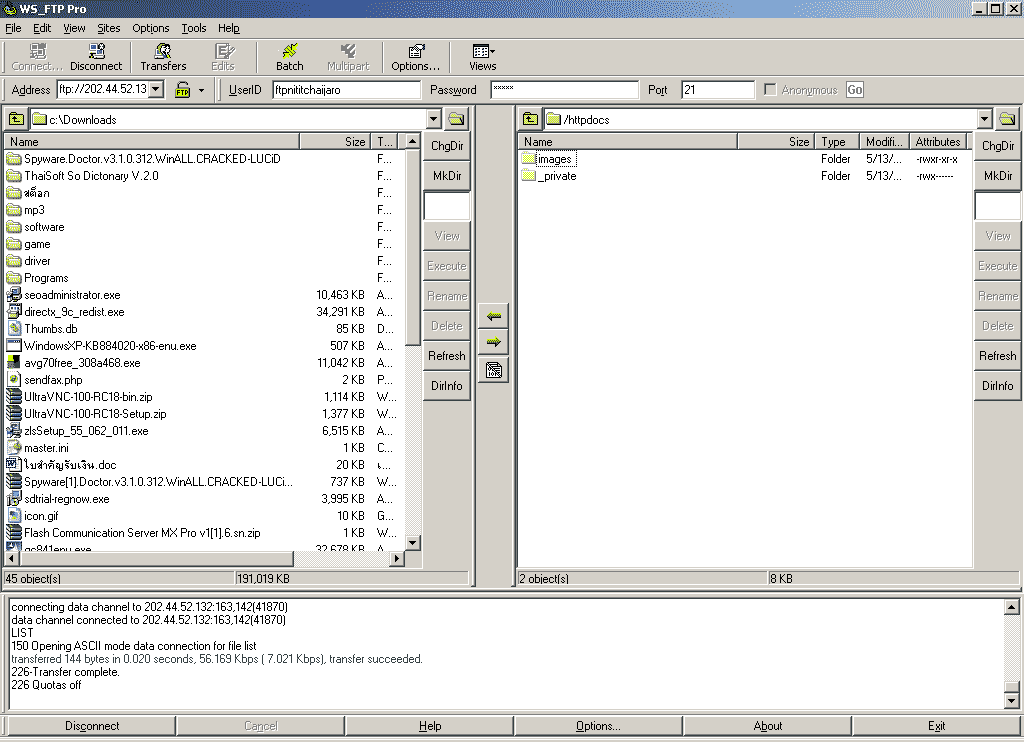Select the UltraVNC-100-RC18-bin.zip archive icon

pyautogui.click(x=14, y=396)
